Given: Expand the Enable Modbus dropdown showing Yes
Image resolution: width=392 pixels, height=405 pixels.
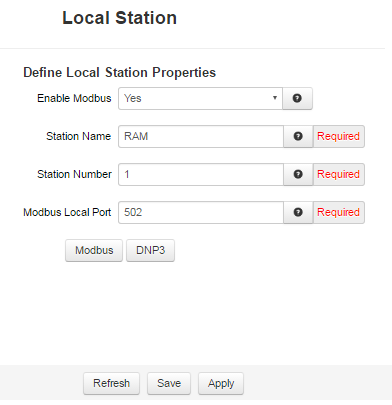Looking at the screenshot, I should pyautogui.click(x=200, y=98).
